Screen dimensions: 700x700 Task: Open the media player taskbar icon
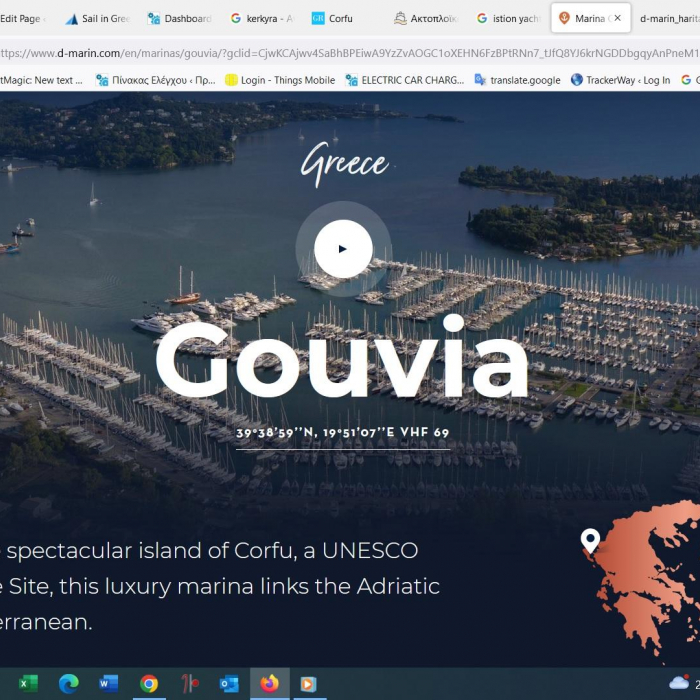[309, 684]
